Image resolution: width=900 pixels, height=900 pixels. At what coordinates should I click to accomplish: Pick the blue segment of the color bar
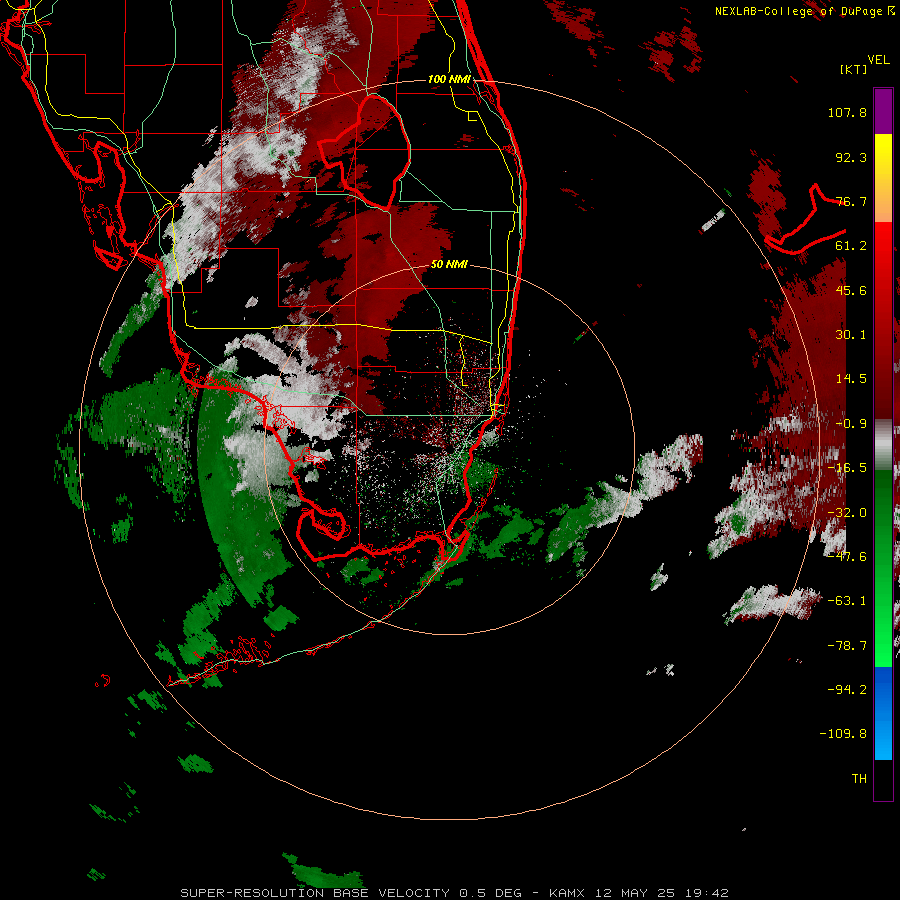pos(883,713)
